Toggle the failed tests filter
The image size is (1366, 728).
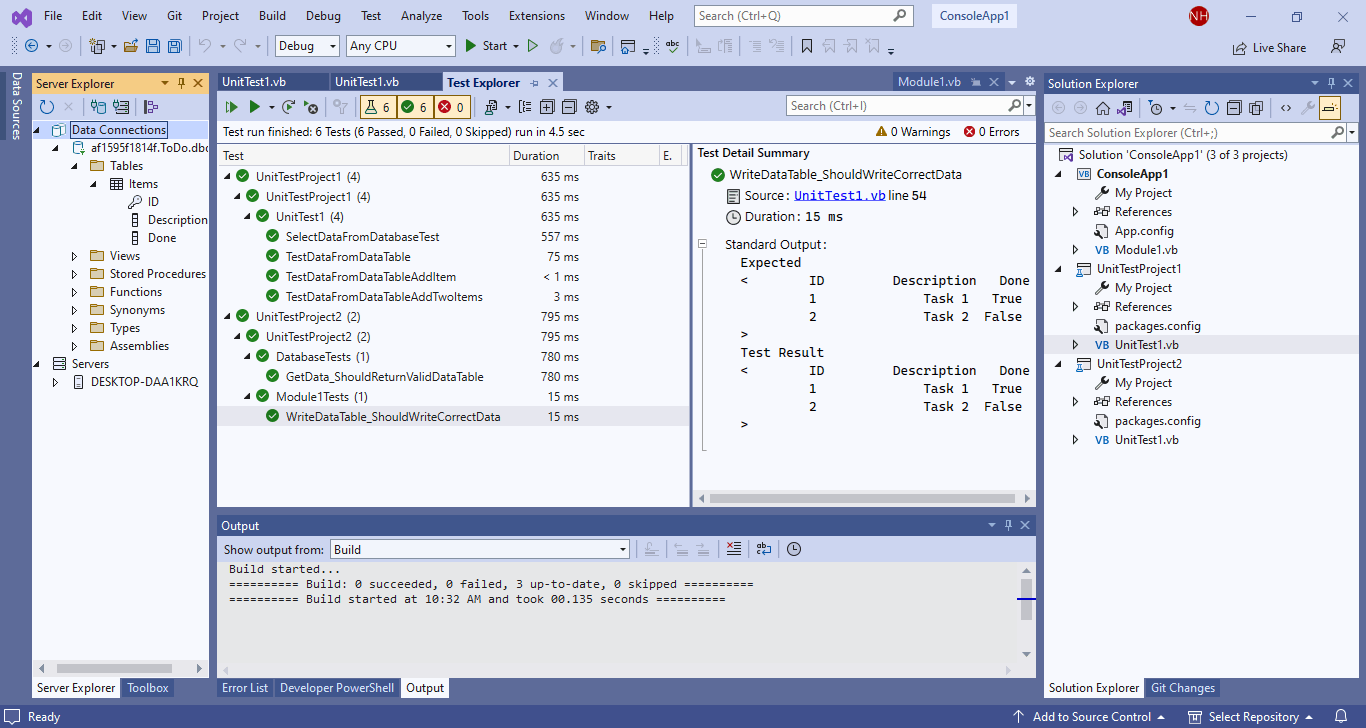coord(451,107)
